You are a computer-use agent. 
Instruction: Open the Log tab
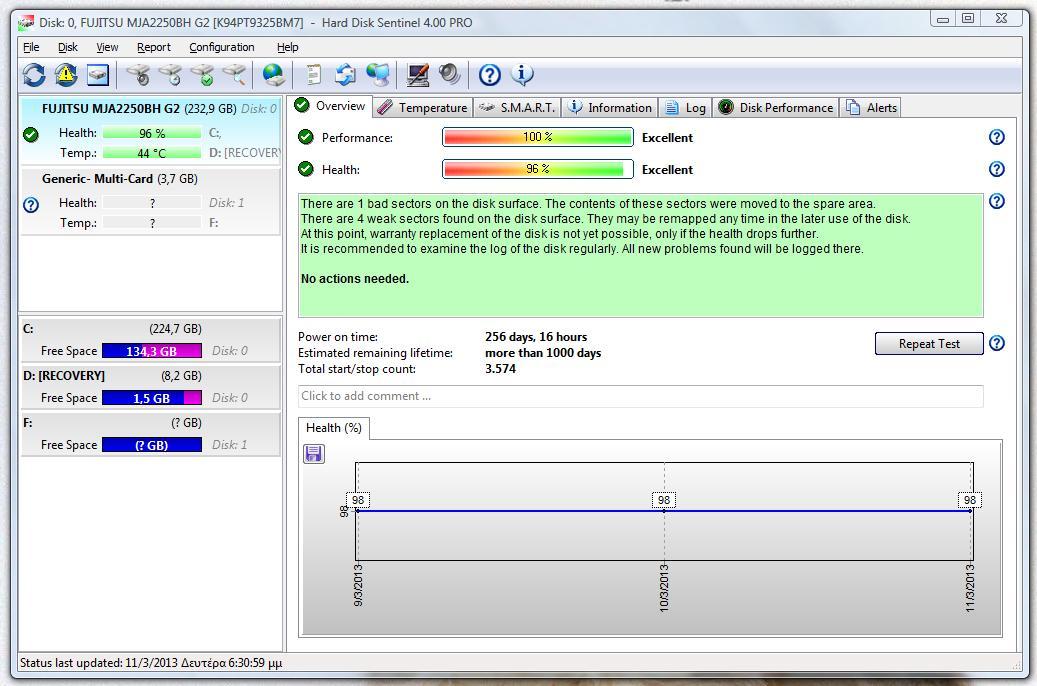(685, 108)
